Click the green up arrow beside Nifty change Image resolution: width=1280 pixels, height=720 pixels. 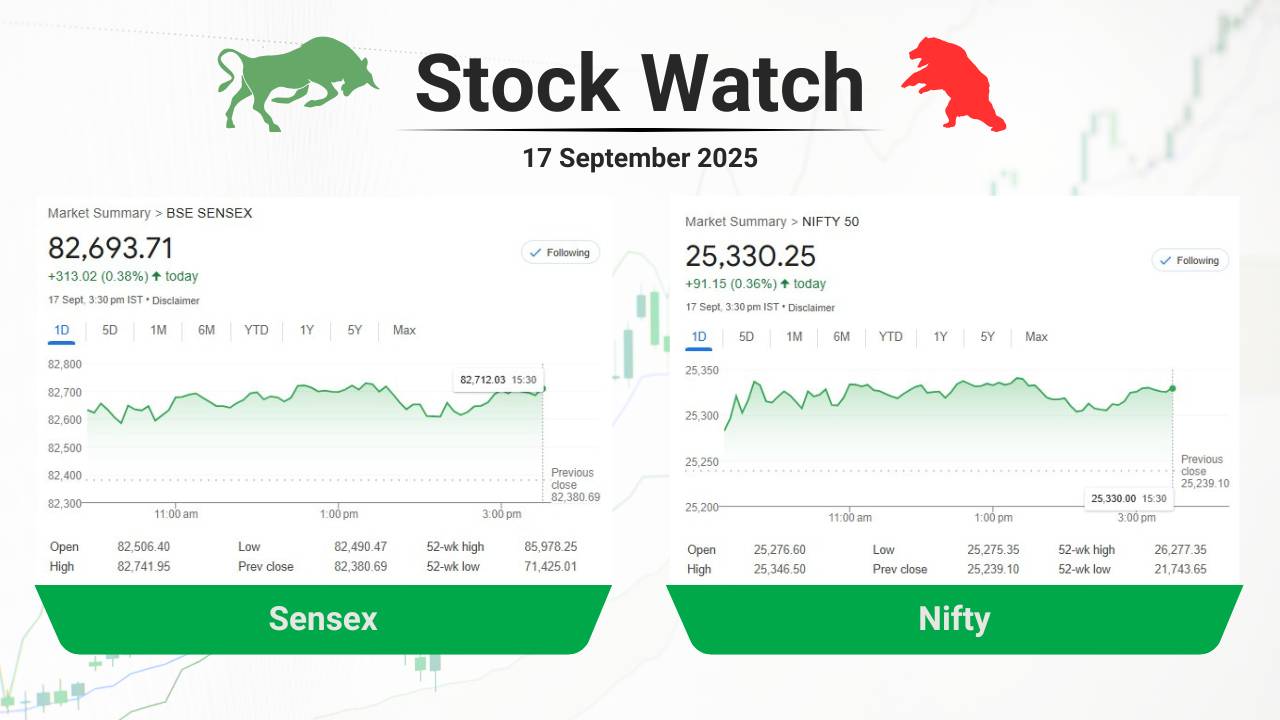point(785,284)
